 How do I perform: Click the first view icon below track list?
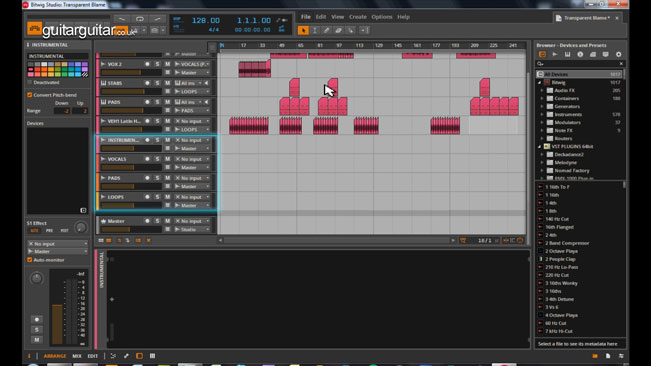(x=101, y=241)
